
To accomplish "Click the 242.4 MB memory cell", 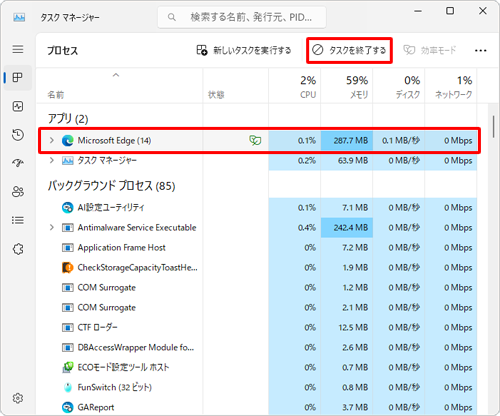I will coord(347,228).
